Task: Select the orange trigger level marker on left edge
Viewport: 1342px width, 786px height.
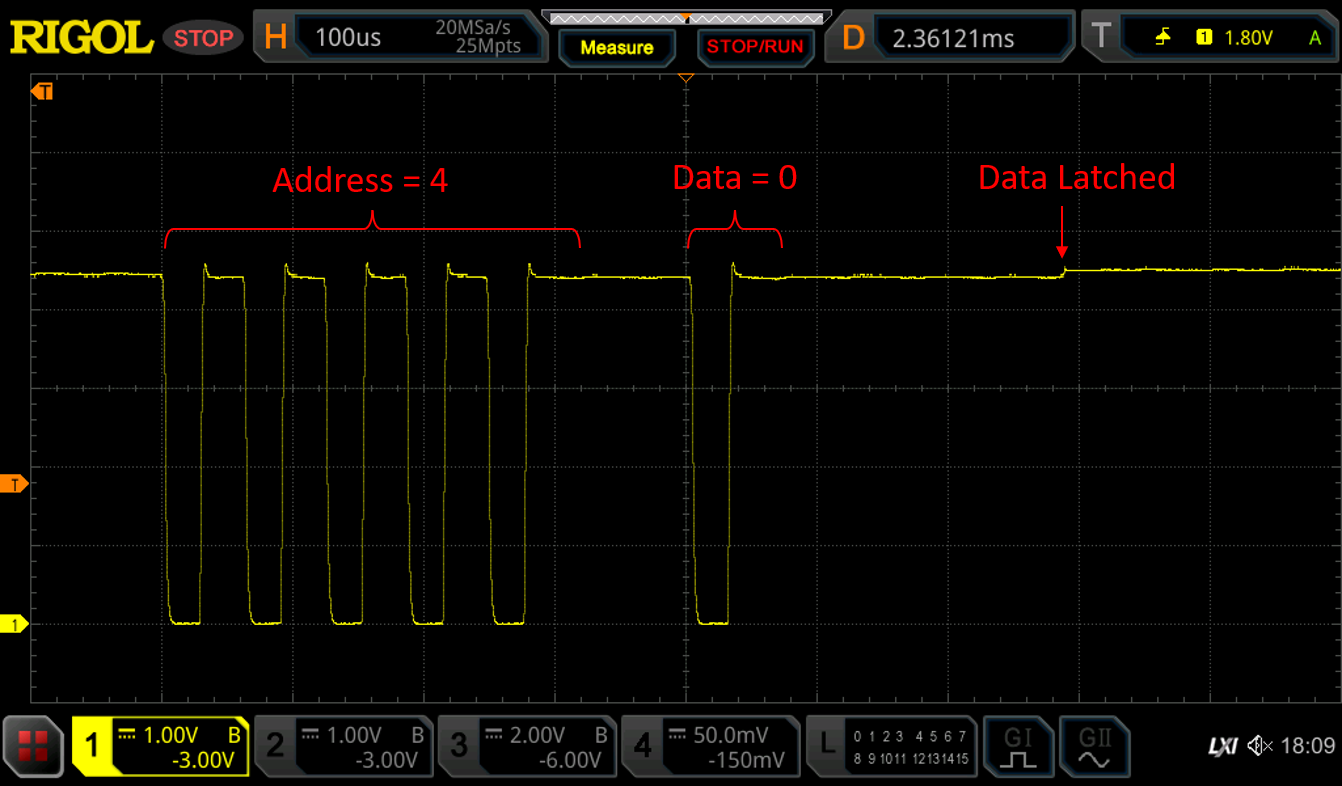Action: [16, 484]
